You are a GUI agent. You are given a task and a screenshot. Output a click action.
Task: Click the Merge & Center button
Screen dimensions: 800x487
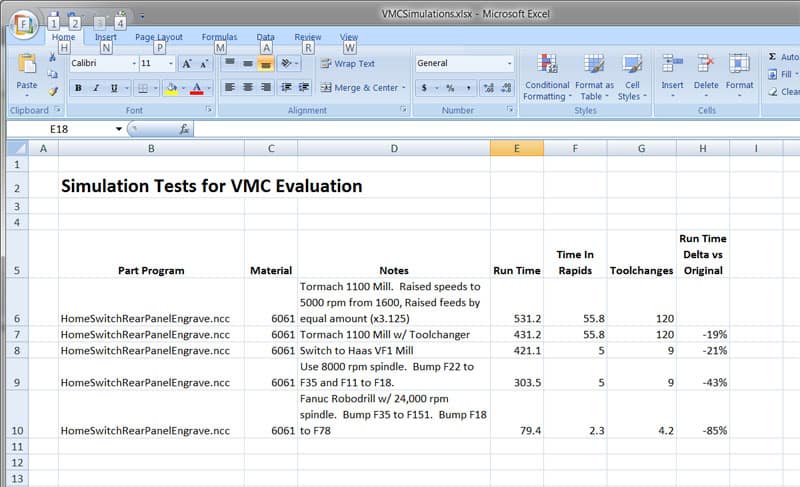pos(359,88)
